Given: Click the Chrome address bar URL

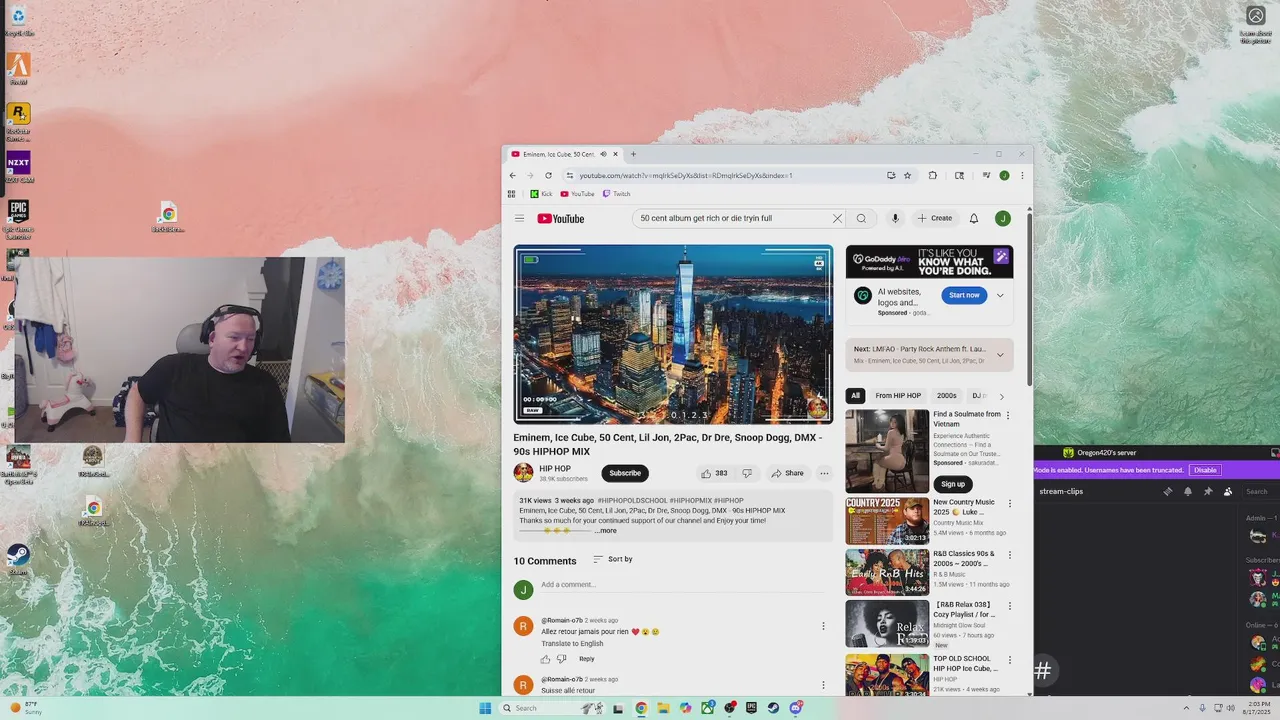Looking at the screenshot, I should point(685,175).
